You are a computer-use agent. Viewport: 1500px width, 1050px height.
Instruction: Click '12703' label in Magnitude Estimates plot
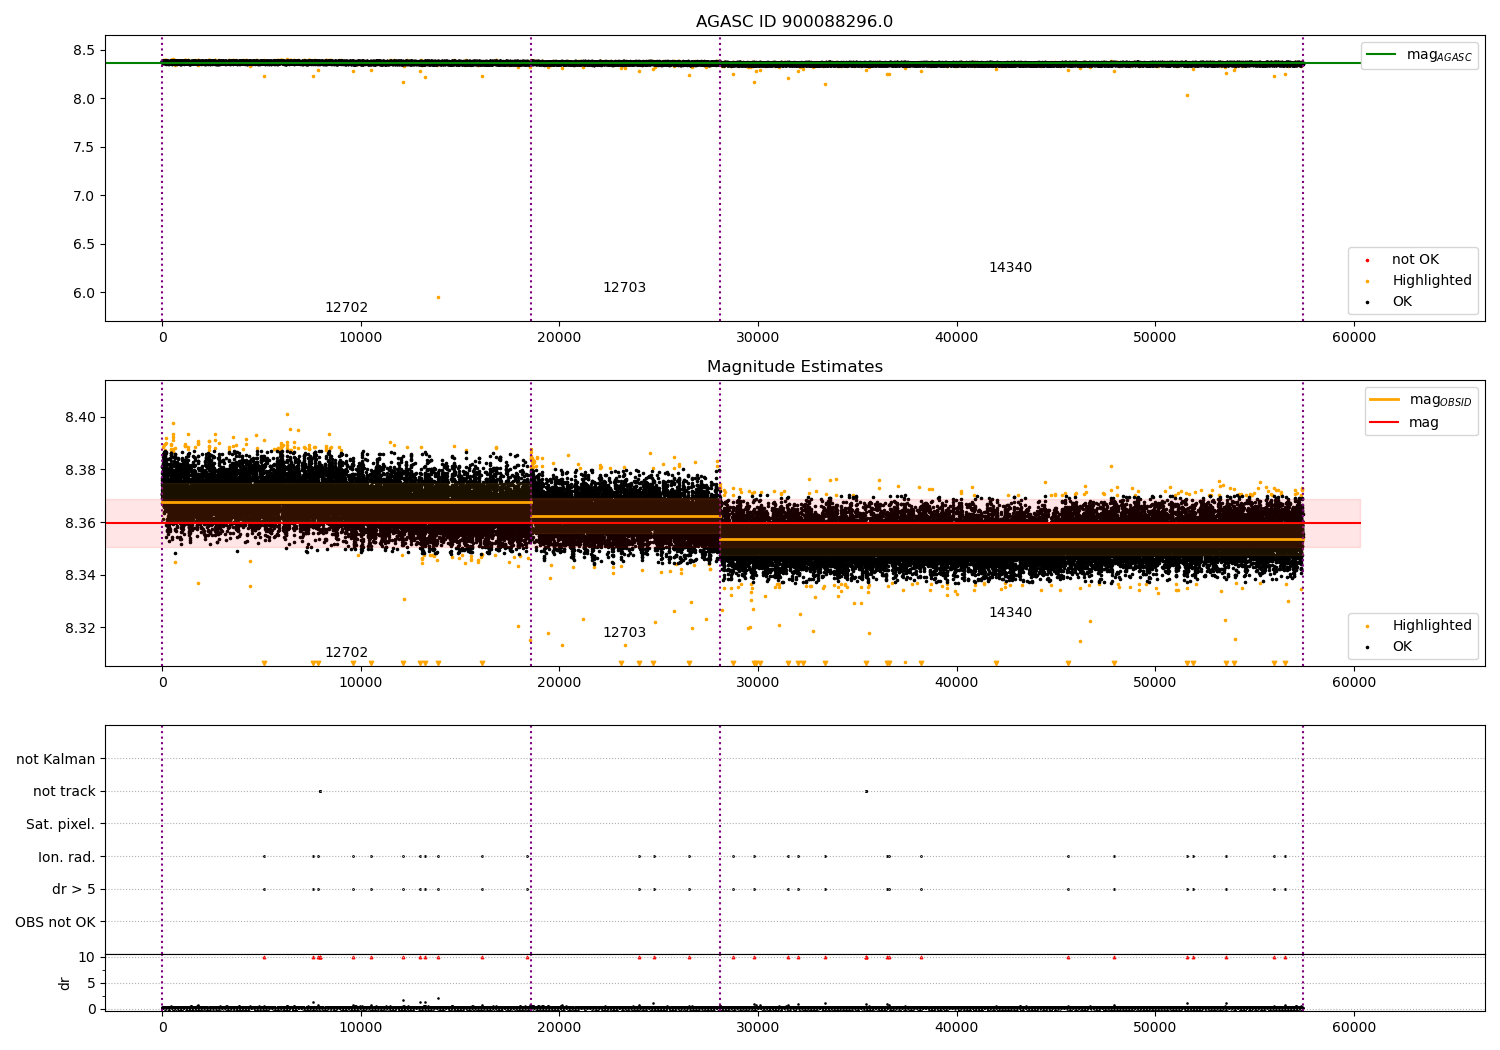624,633
